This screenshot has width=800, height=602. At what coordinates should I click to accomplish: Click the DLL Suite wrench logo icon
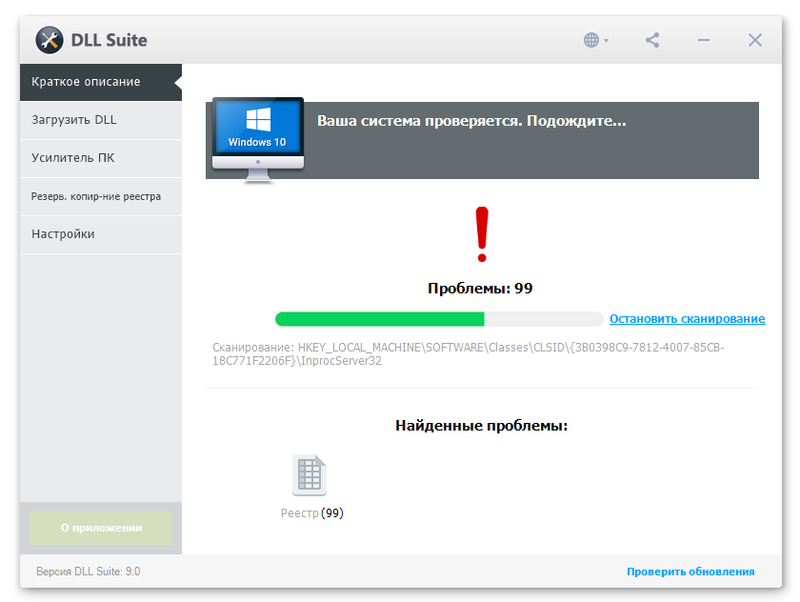(49, 40)
